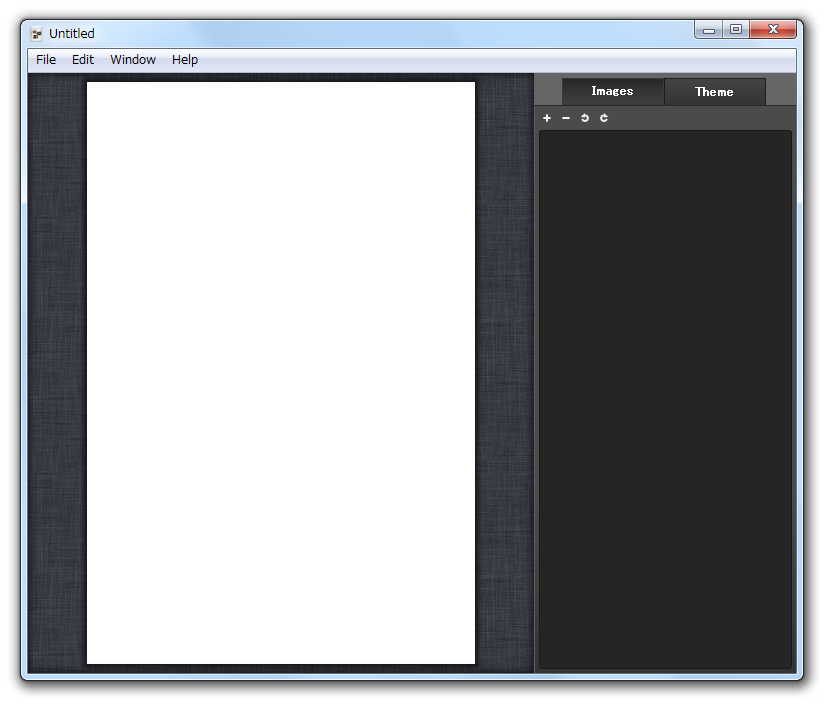The width and height of the screenshot is (826, 704).
Task: Click the blank white collage canvas
Action: pos(281,373)
